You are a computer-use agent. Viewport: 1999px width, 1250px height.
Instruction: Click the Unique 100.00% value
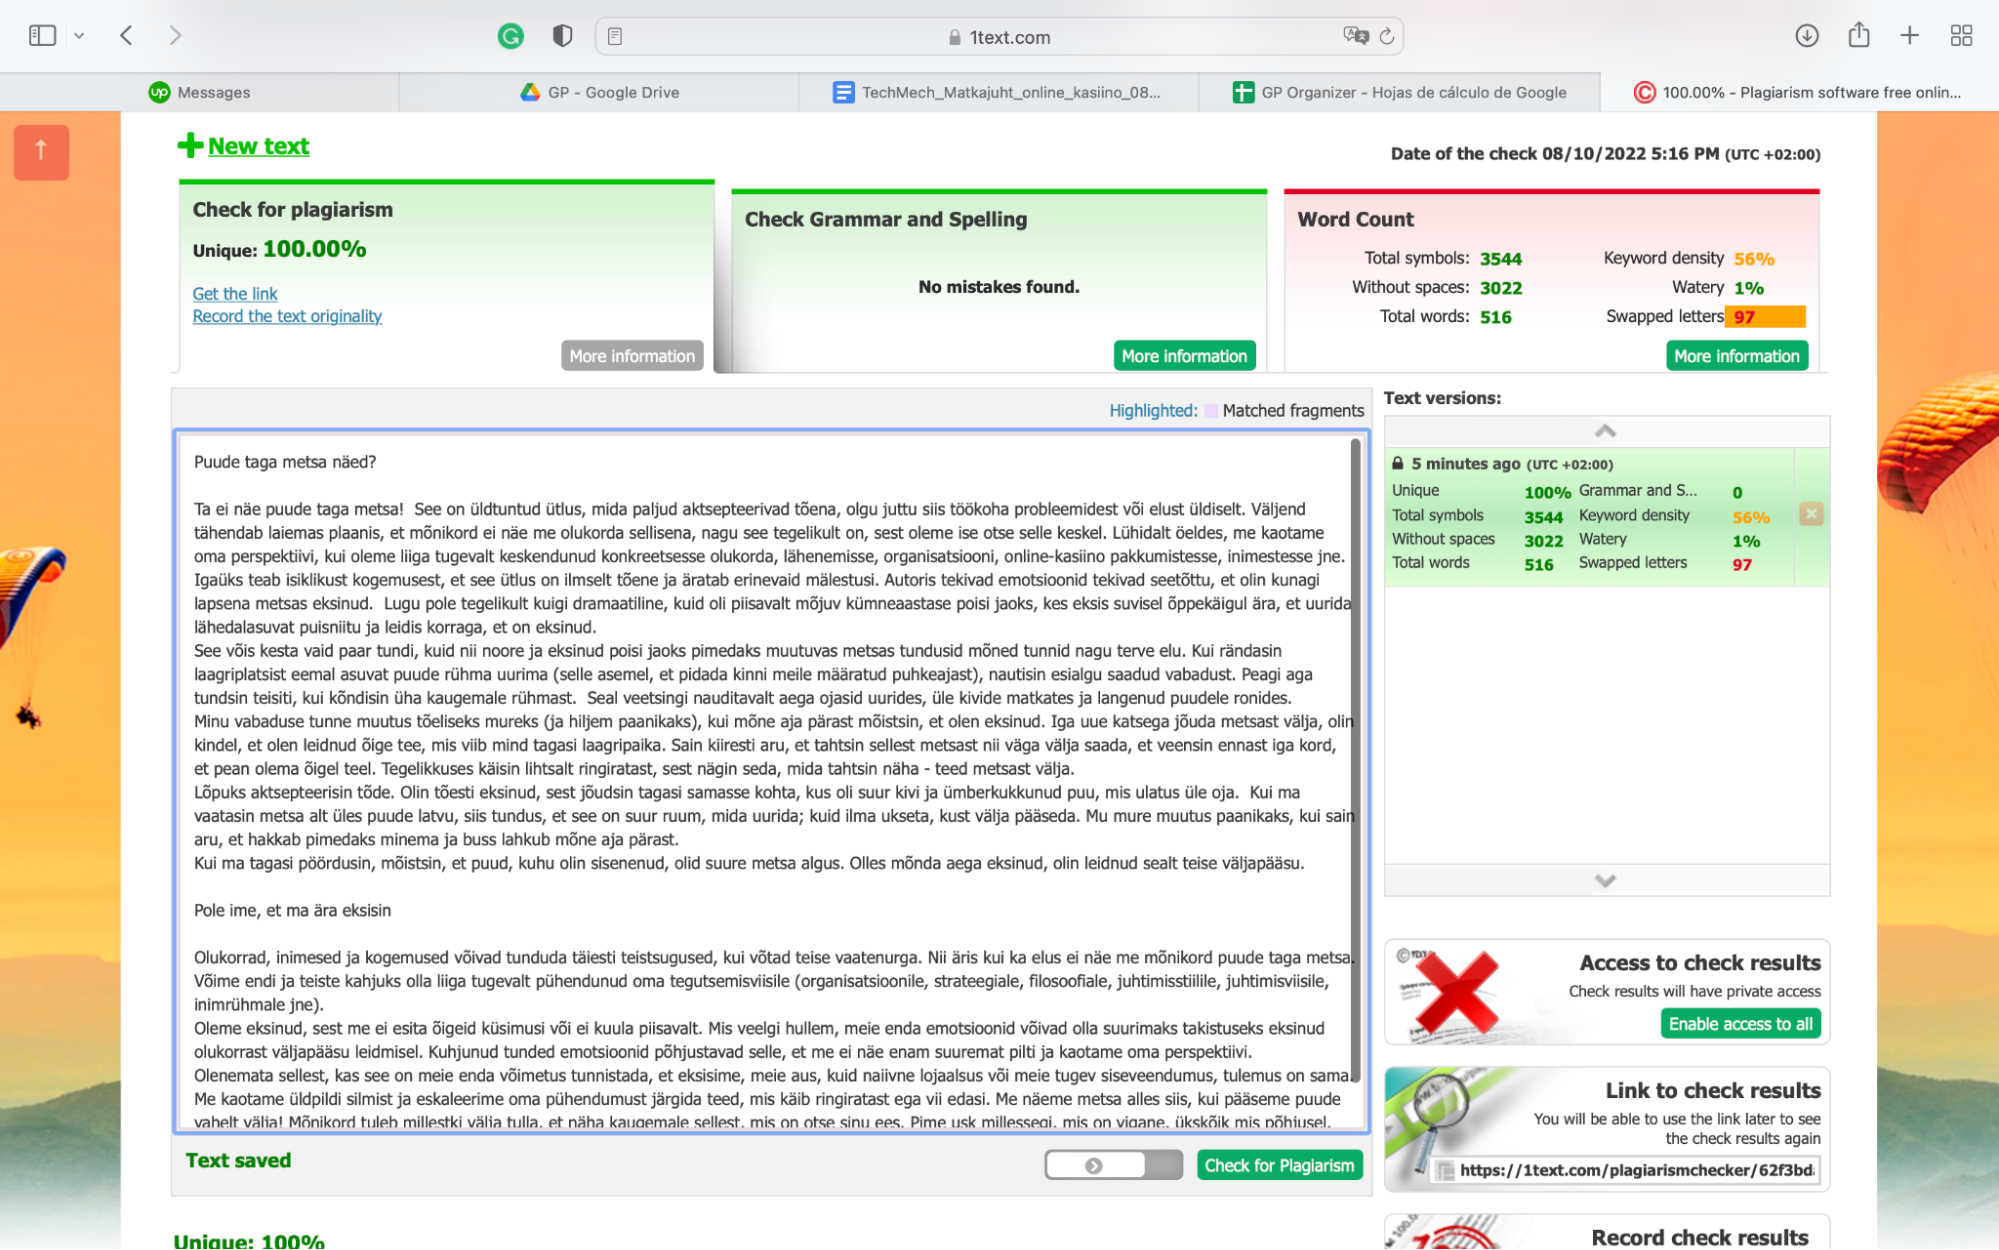pyautogui.click(x=314, y=249)
